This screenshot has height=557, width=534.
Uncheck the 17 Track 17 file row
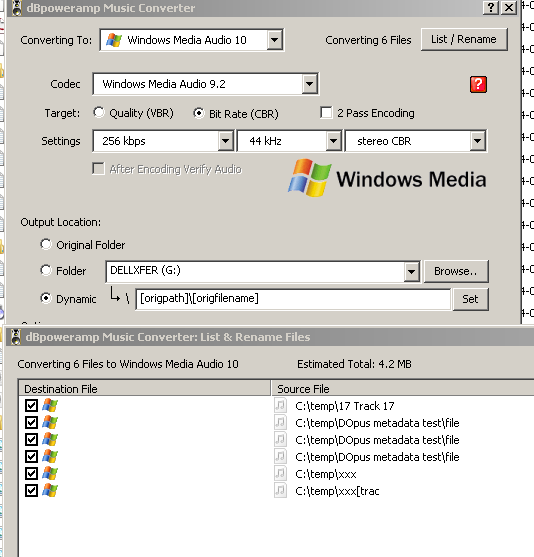coord(31,405)
